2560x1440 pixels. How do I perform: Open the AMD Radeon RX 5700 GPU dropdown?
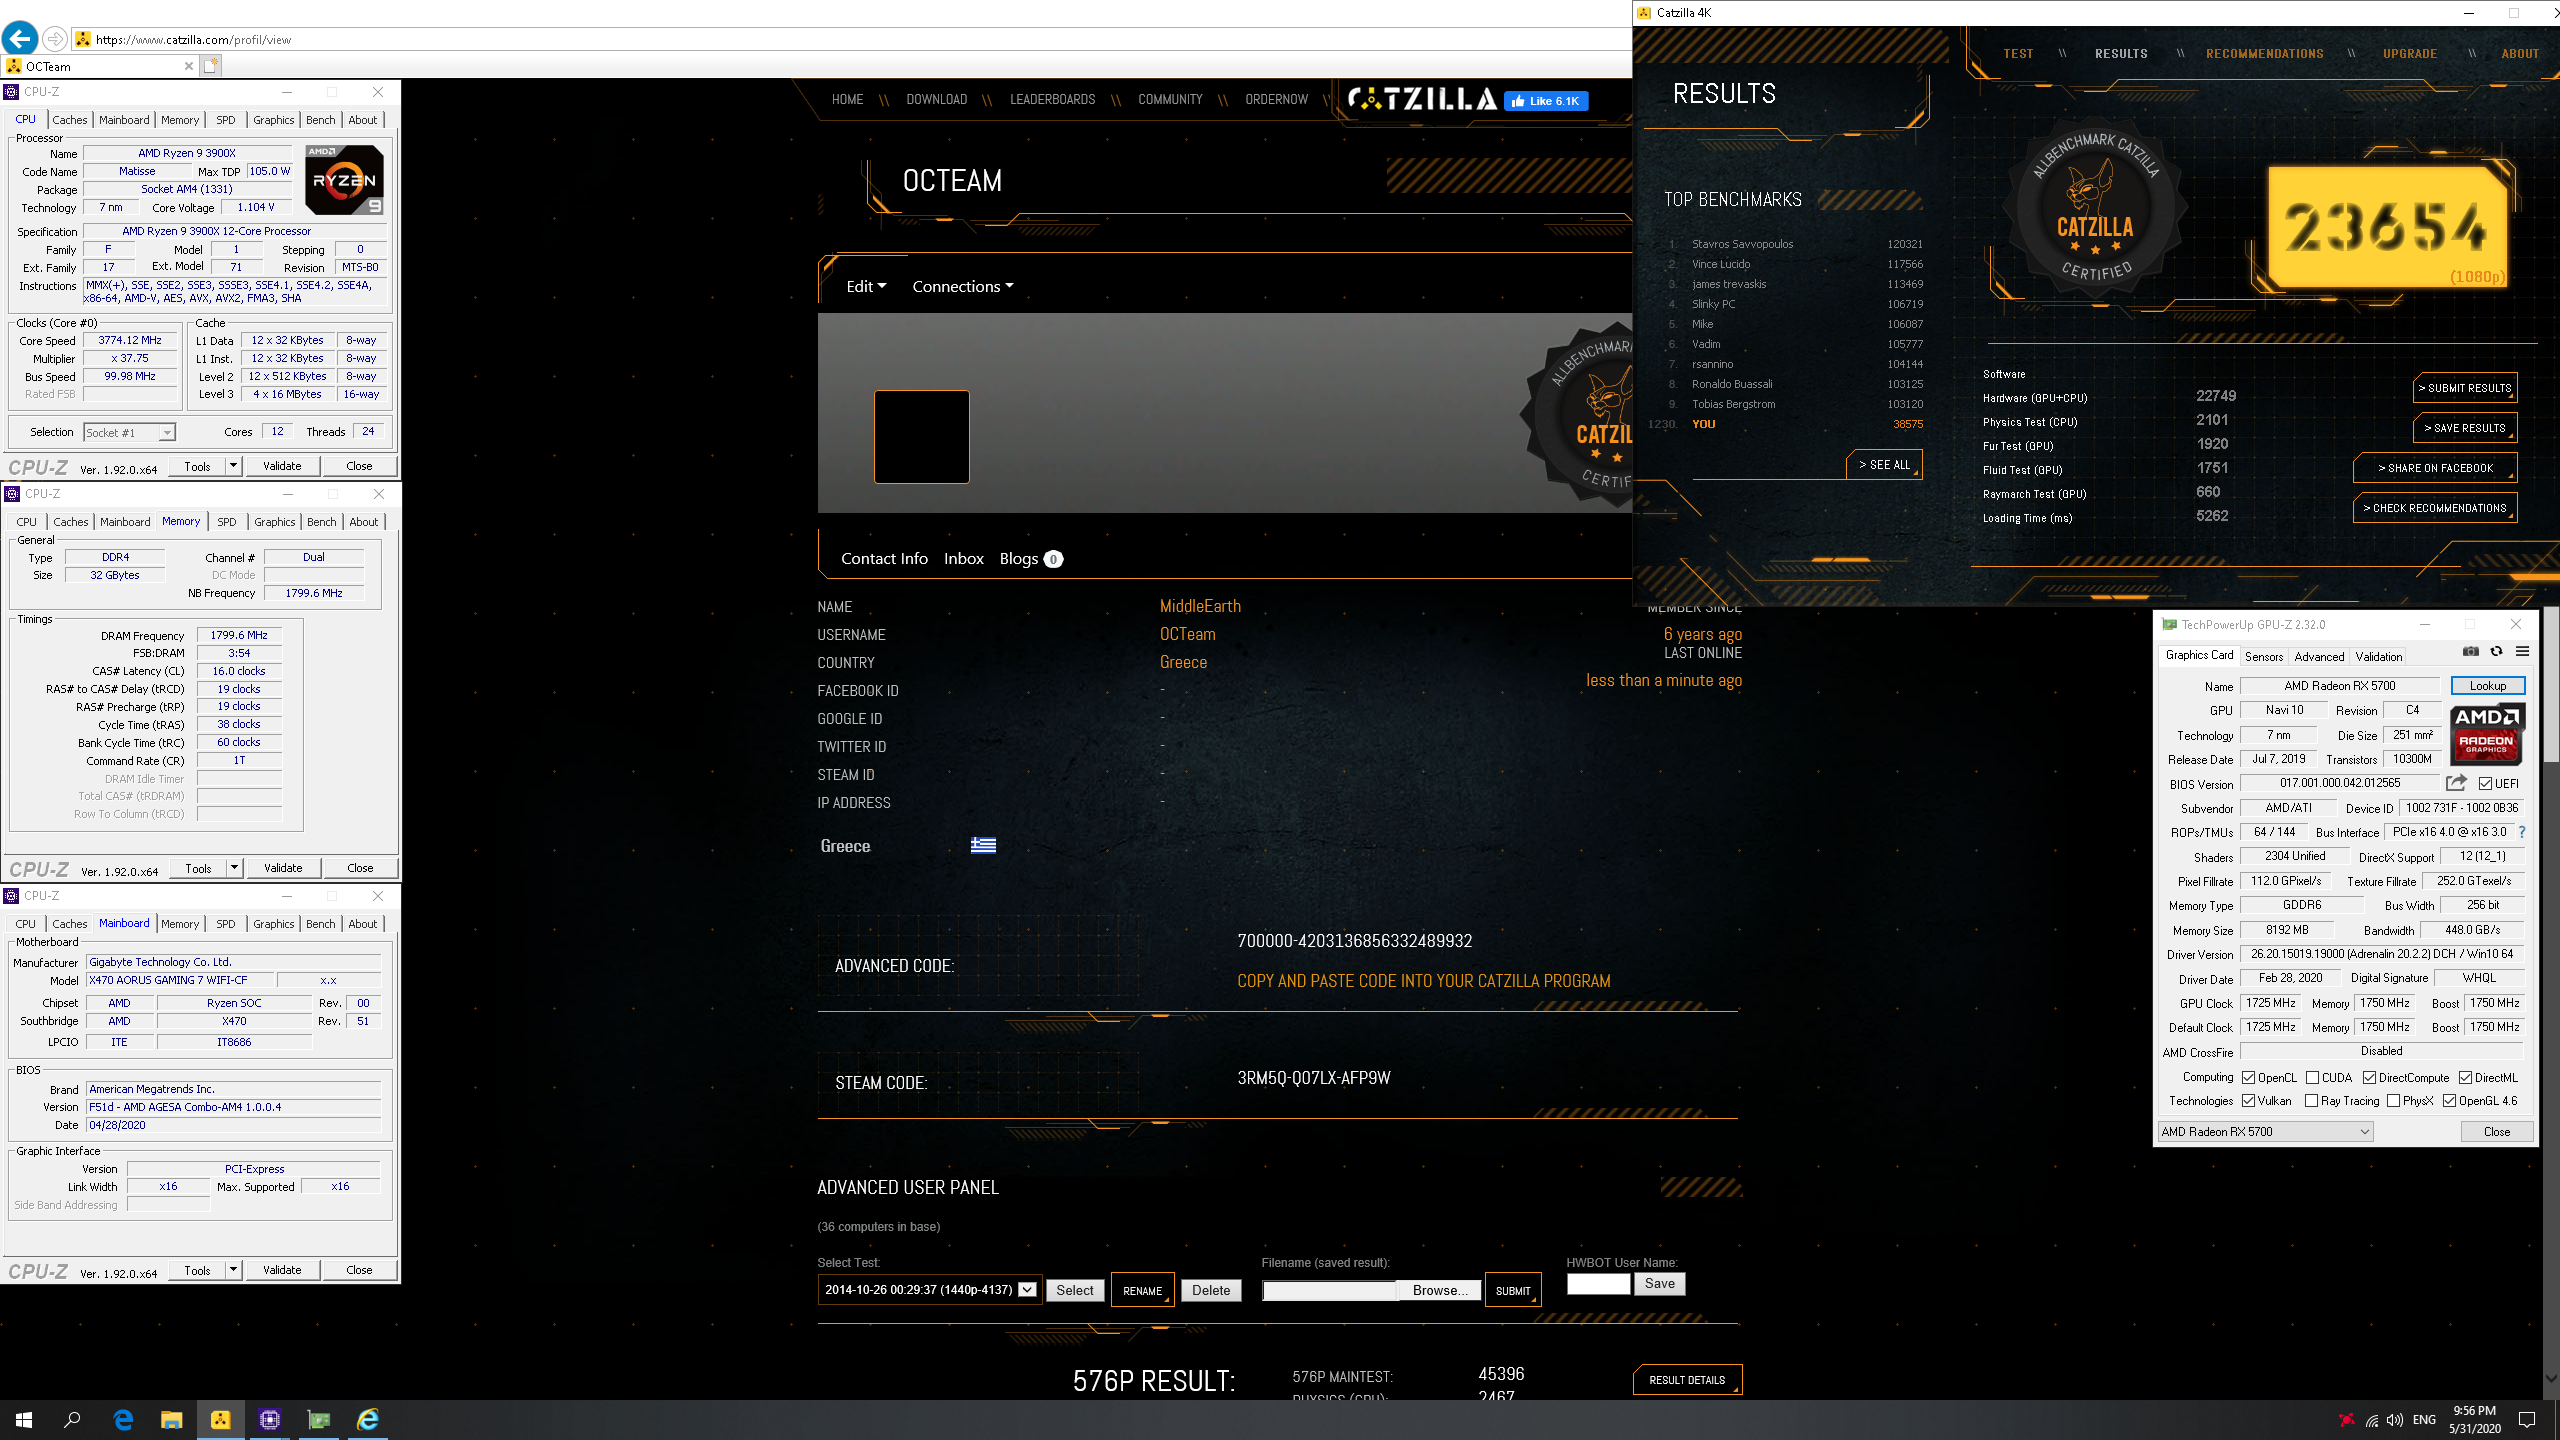2265,1132
